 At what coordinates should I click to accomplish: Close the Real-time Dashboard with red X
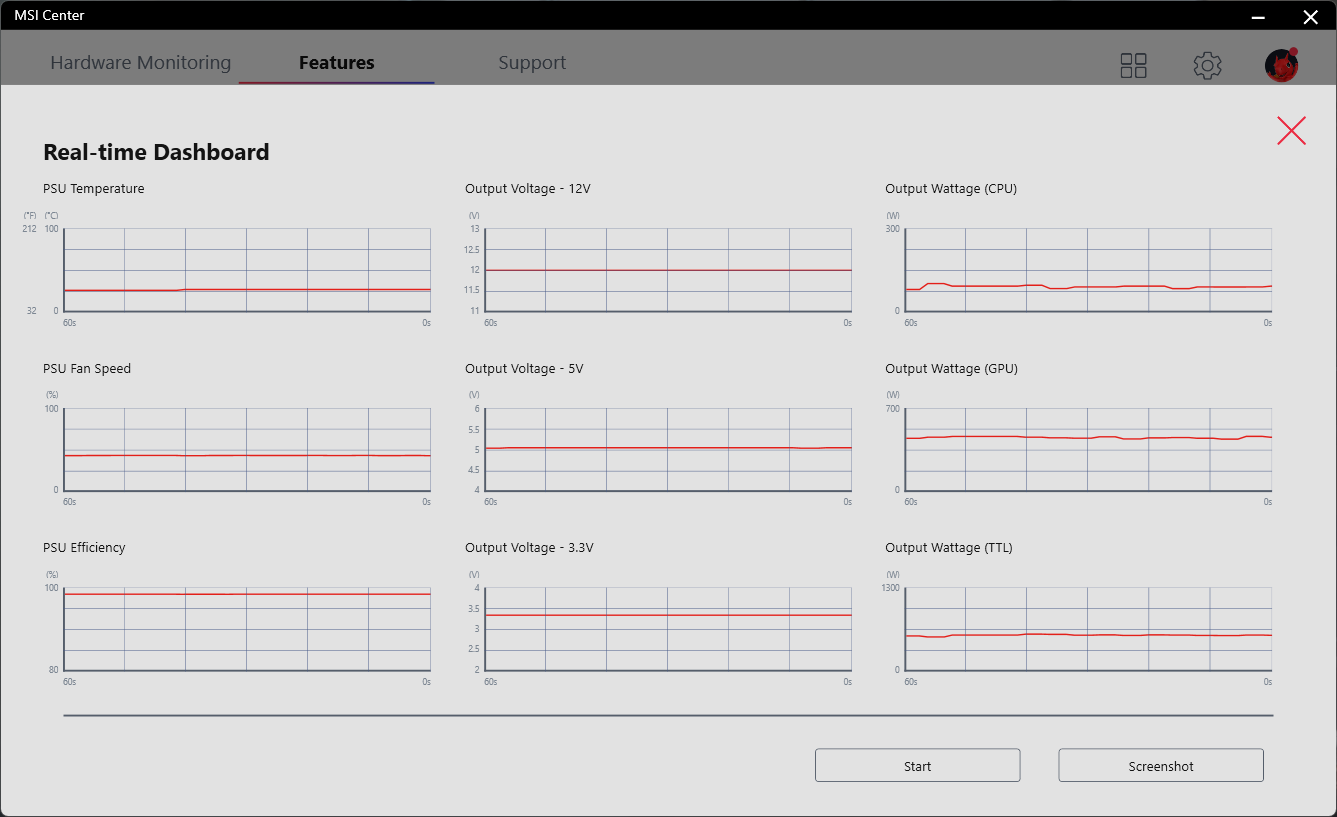coord(1291,131)
